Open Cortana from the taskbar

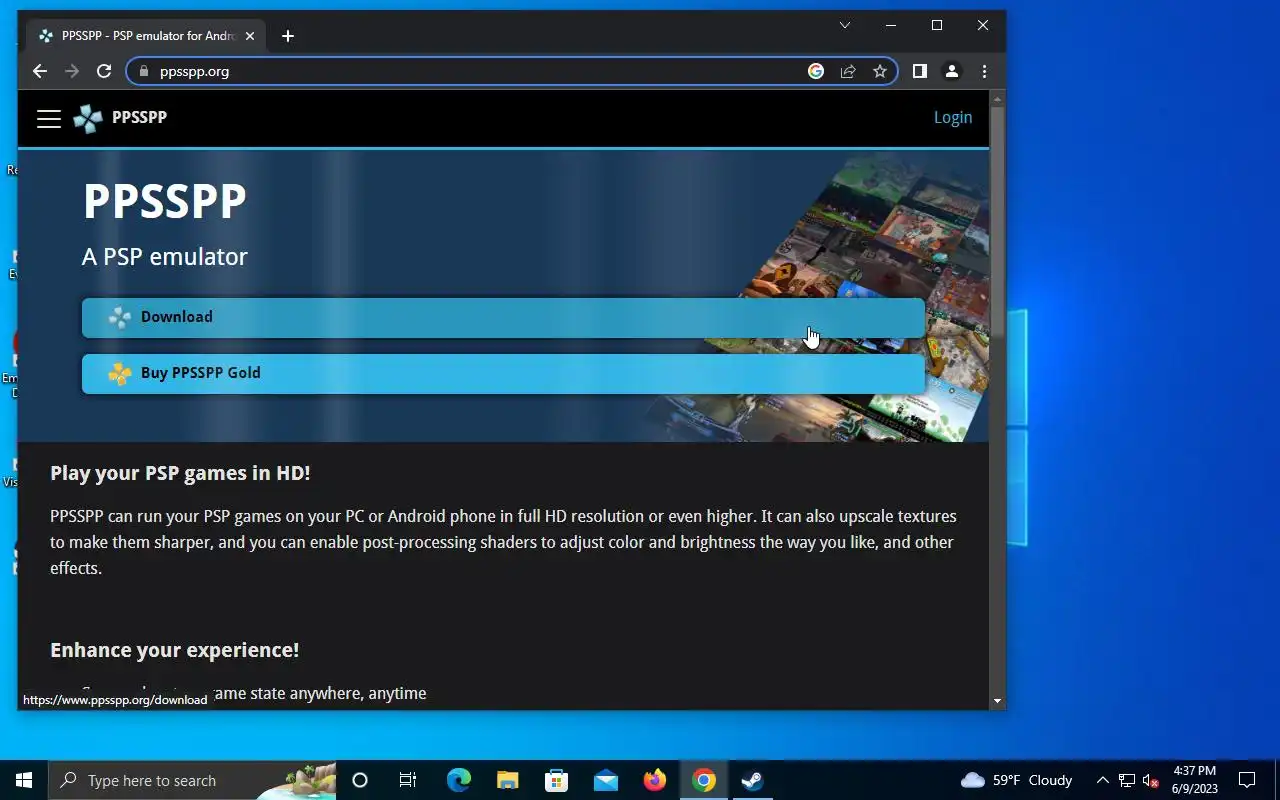(x=360, y=780)
